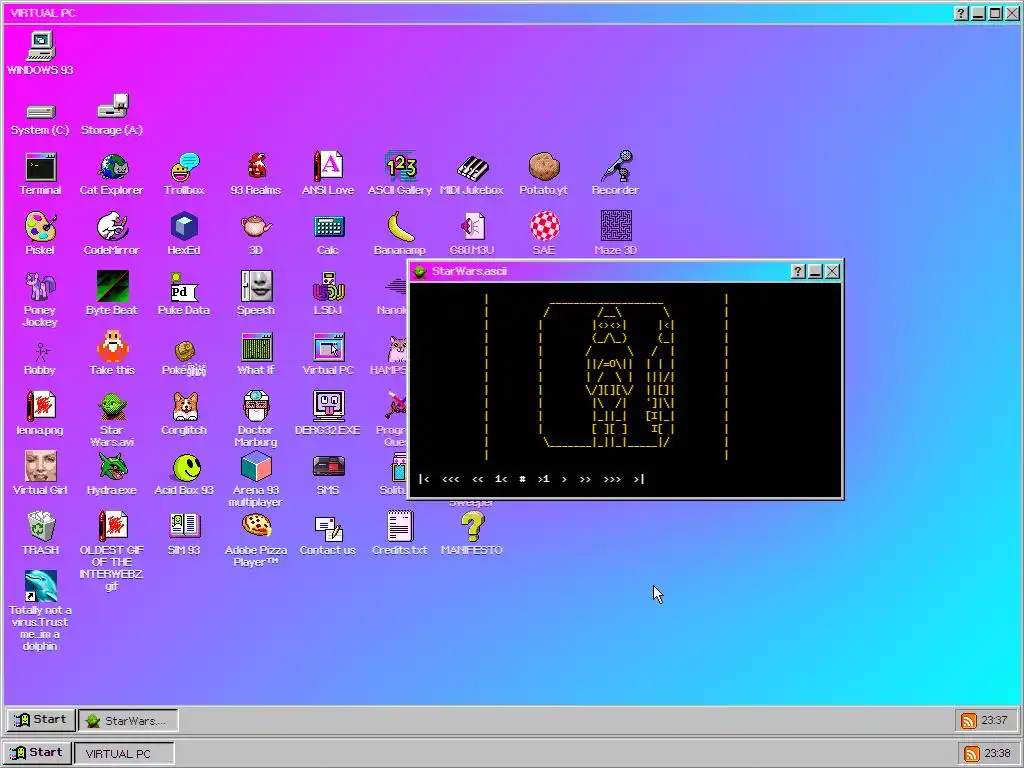This screenshot has height=768, width=1024.
Task: Open the SAE checkered ball icon
Action: click(x=543, y=227)
